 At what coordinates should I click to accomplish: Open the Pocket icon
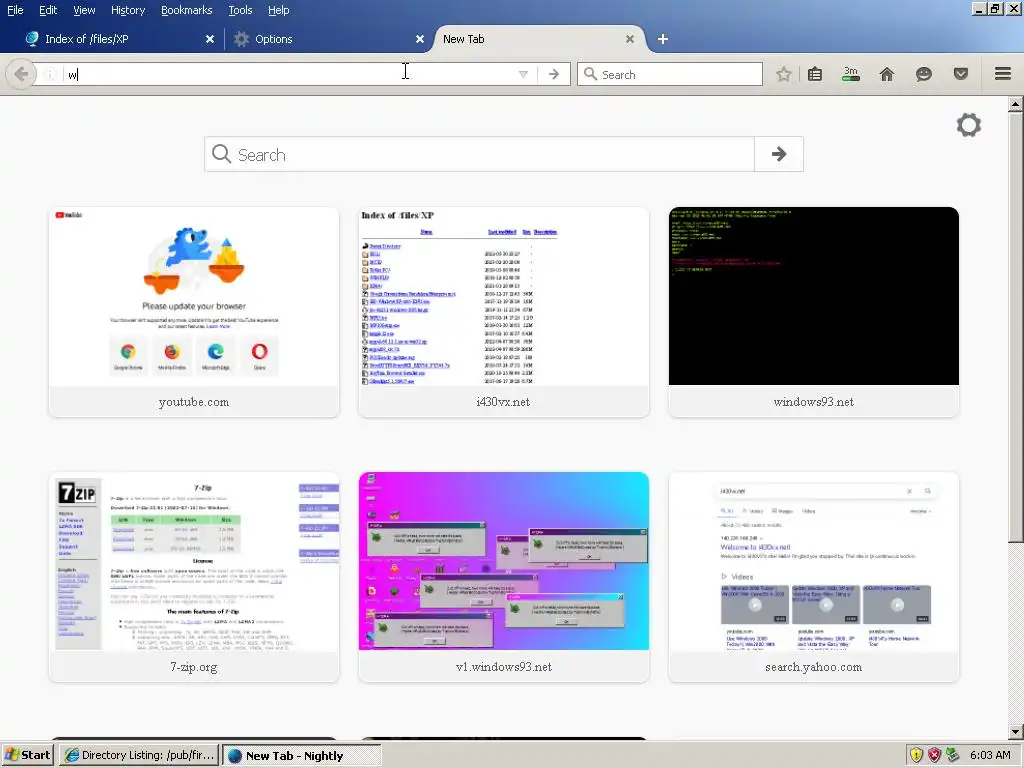(961, 74)
